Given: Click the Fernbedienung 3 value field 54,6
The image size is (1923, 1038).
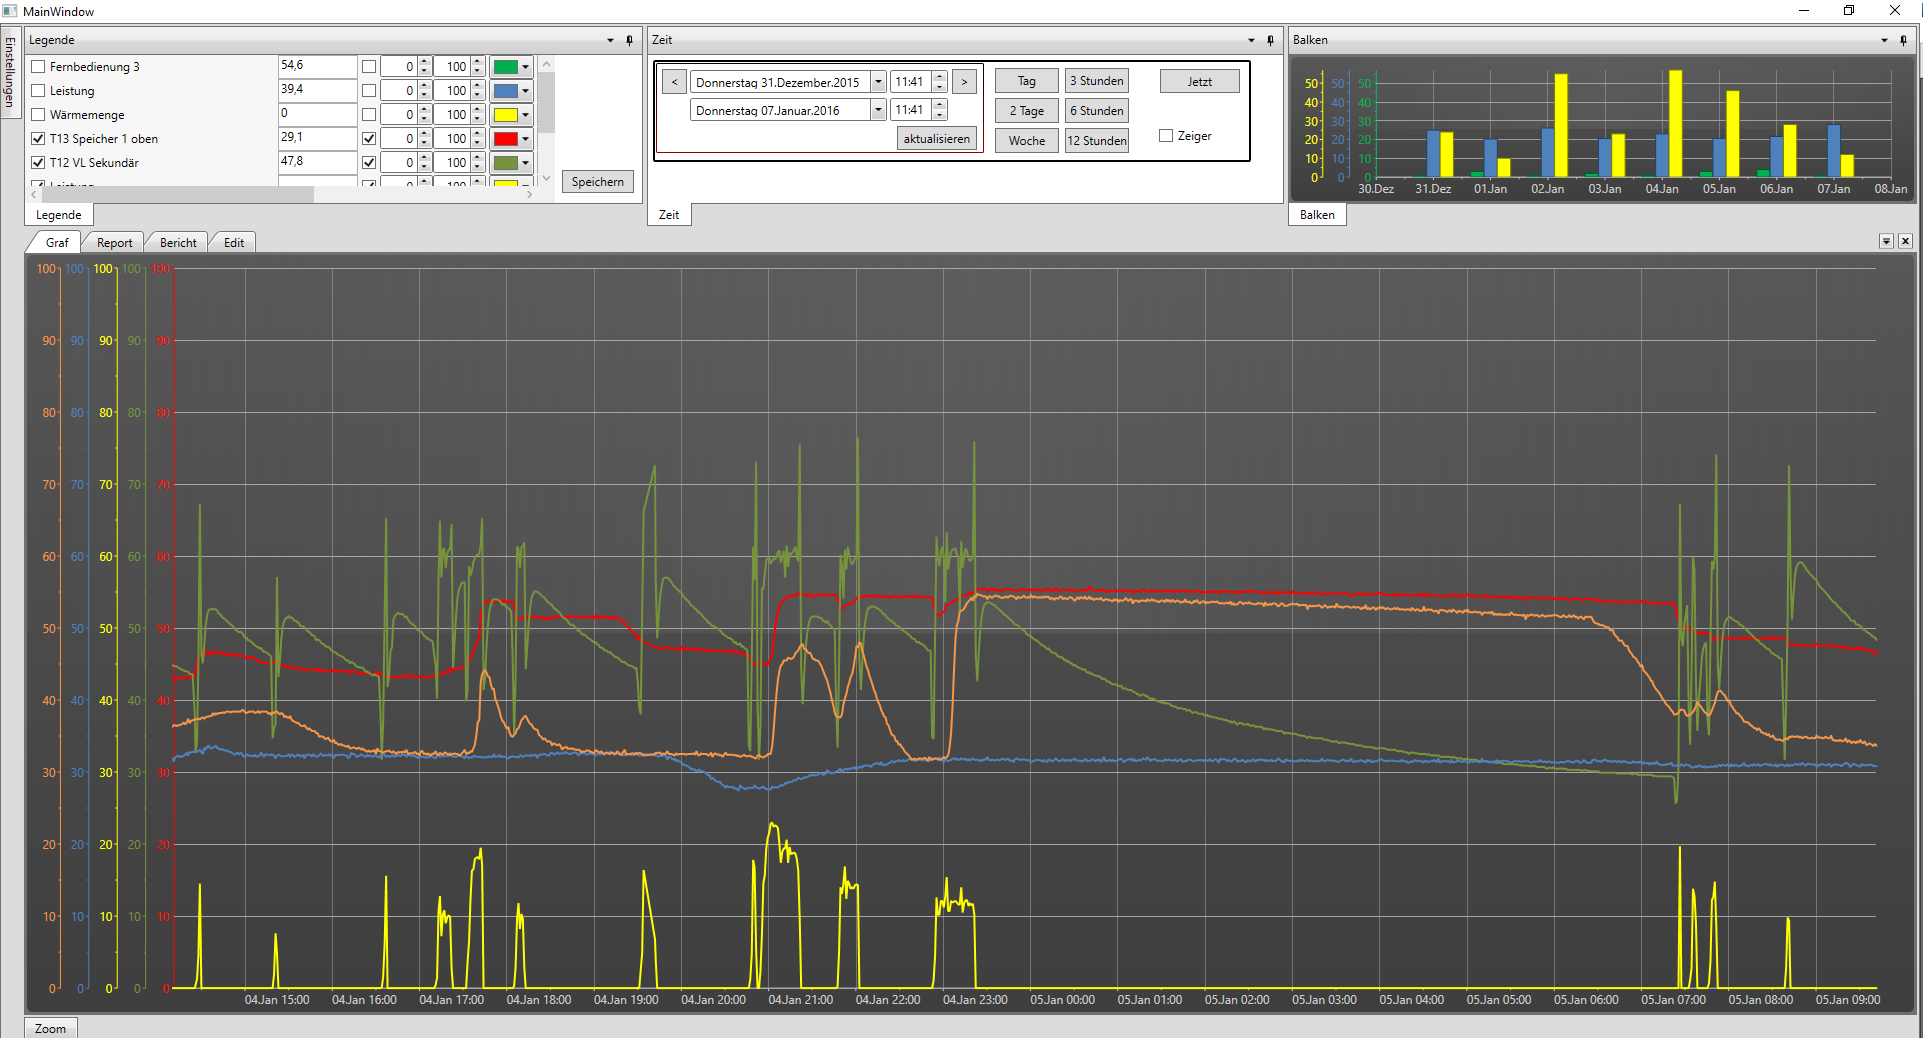Looking at the screenshot, I should 317,66.
